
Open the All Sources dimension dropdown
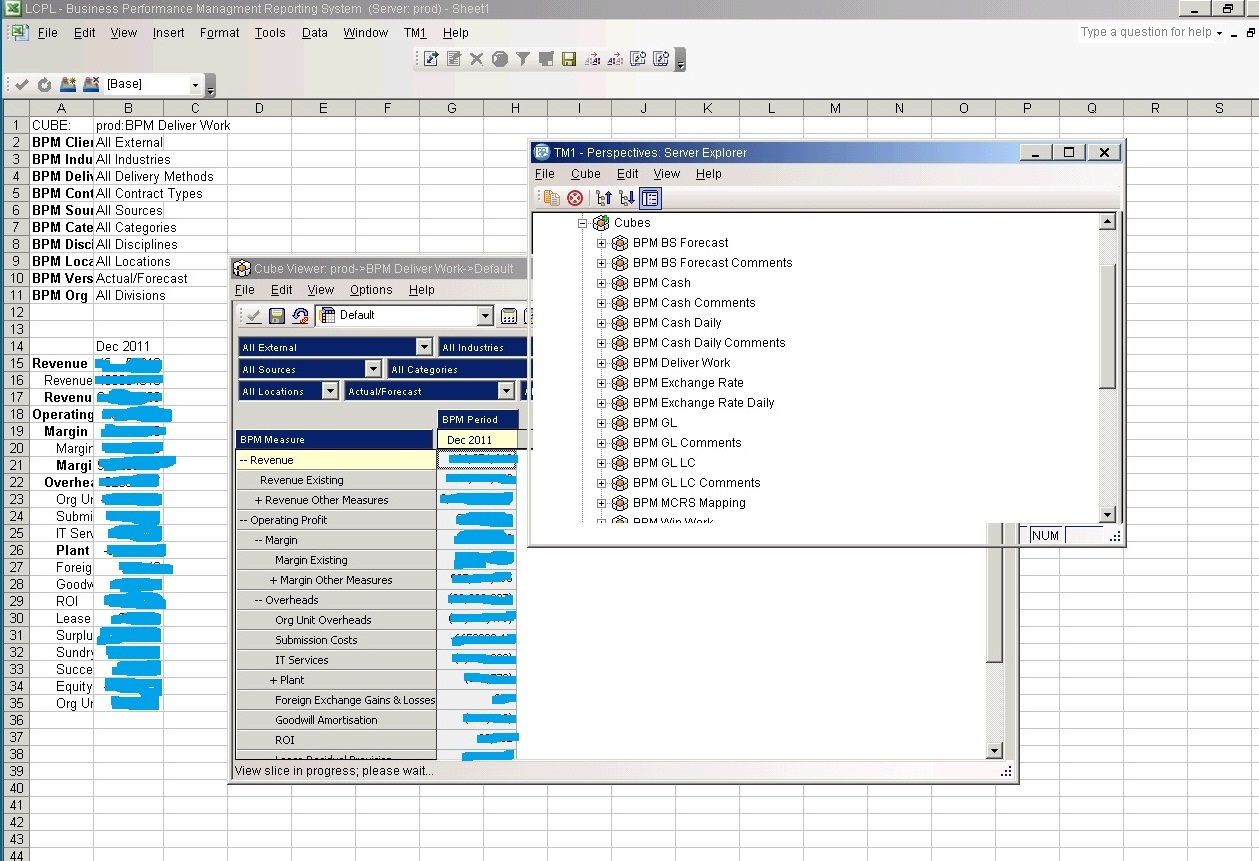click(x=373, y=369)
